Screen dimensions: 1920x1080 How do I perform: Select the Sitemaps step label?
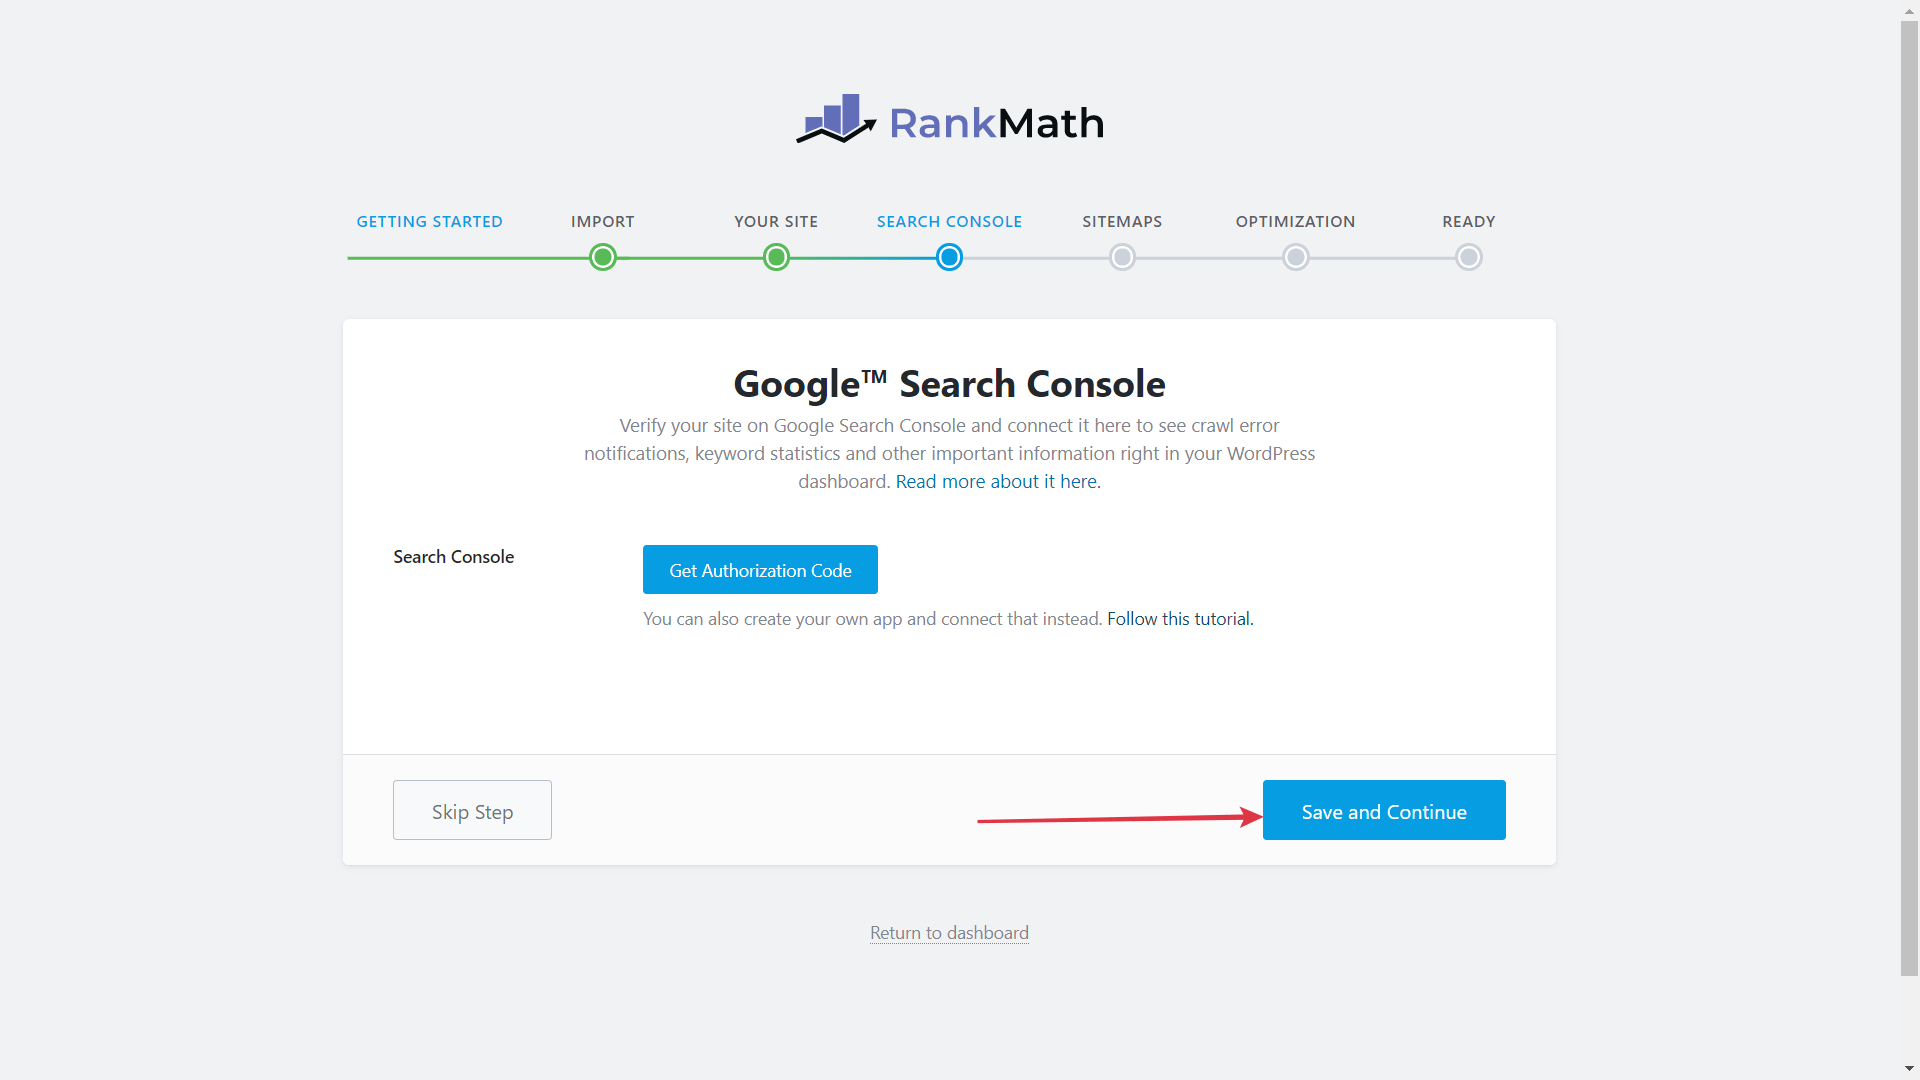point(1122,222)
